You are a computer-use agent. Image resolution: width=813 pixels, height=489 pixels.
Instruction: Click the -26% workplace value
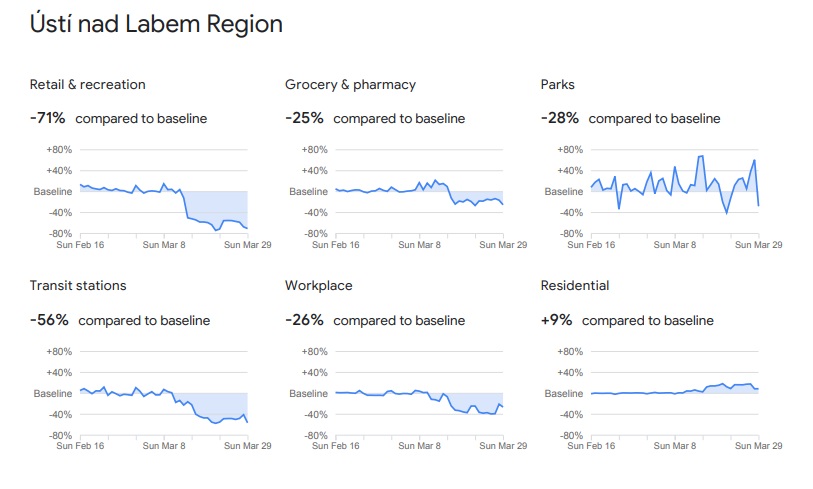tap(304, 321)
